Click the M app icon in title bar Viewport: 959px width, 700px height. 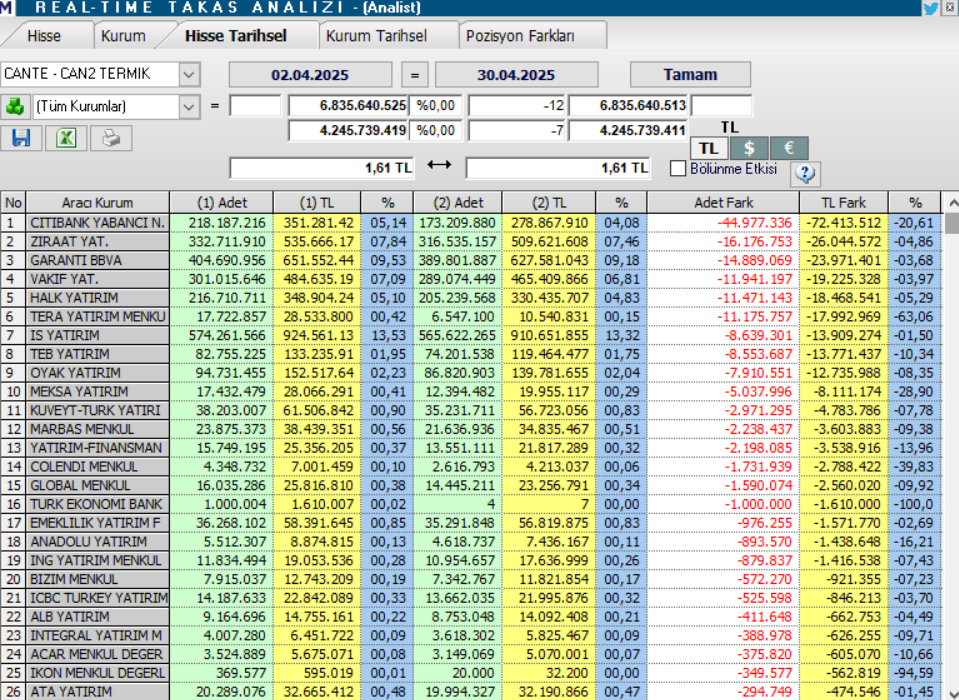pyautogui.click(x=6, y=8)
